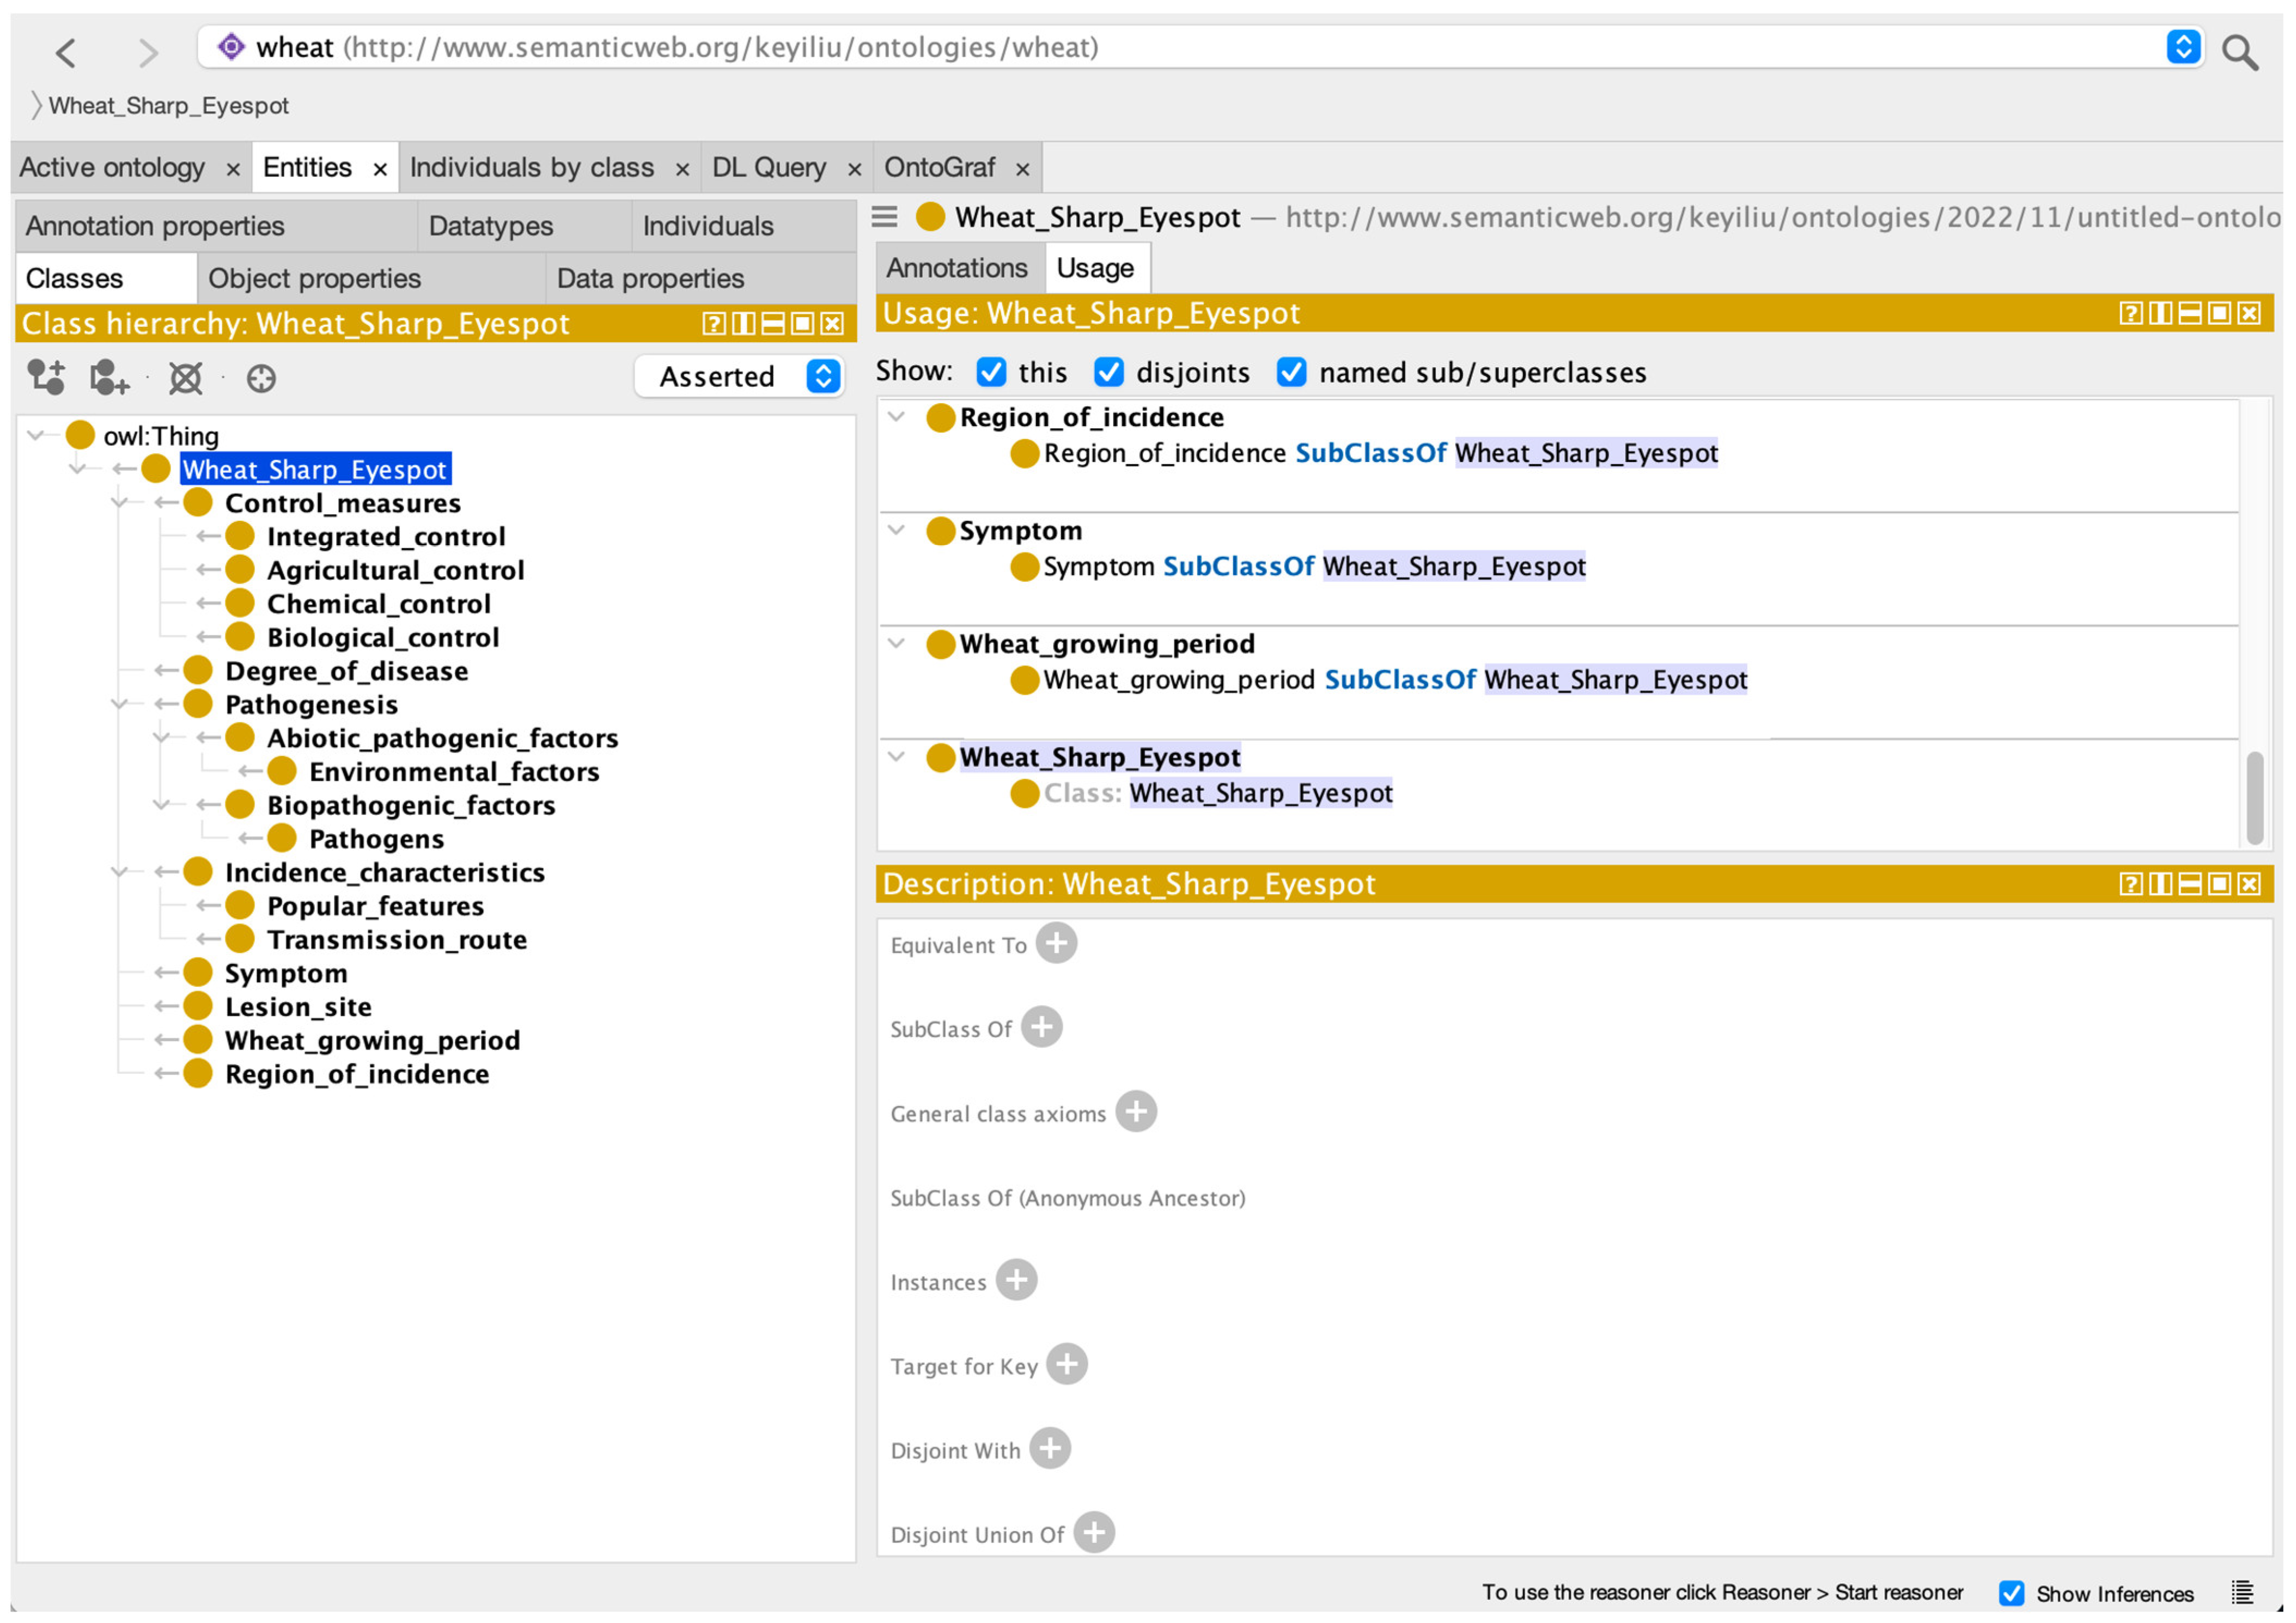Click the Add subclass icon
This screenshot has width=2296, height=1623.
(46, 377)
